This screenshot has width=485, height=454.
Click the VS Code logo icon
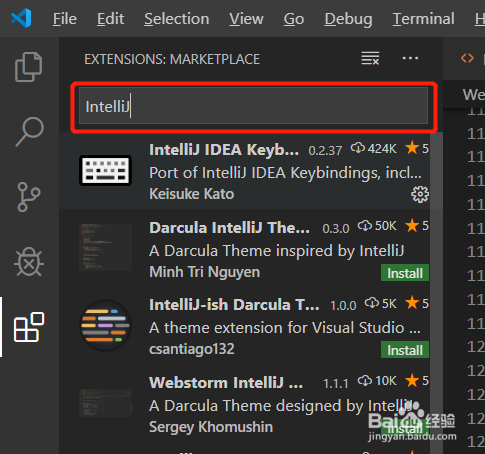(x=21, y=18)
